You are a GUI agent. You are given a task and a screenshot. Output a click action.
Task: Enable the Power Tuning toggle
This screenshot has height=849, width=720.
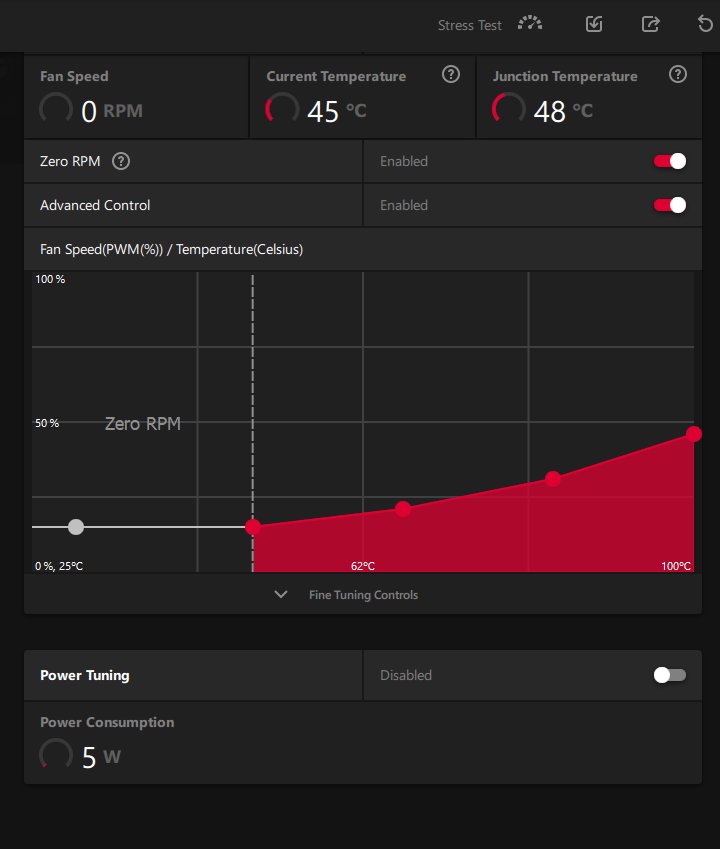[x=670, y=675]
